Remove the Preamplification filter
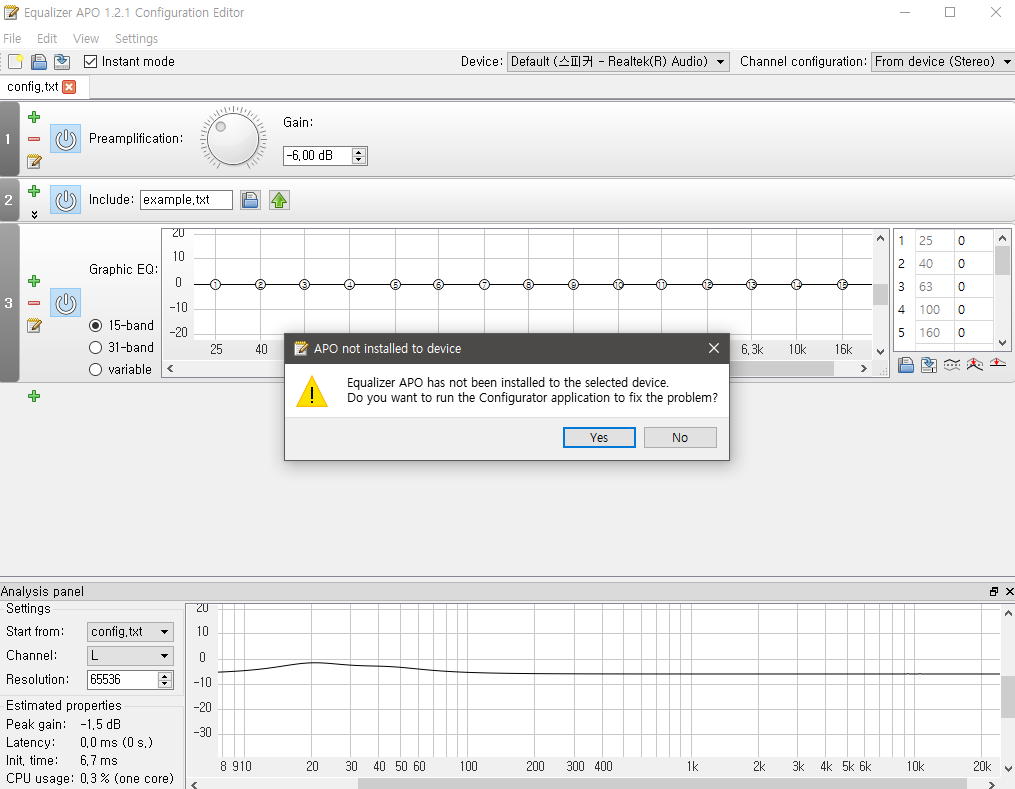The image size is (1015, 789). pyautogui.click(x=34, y=139)
